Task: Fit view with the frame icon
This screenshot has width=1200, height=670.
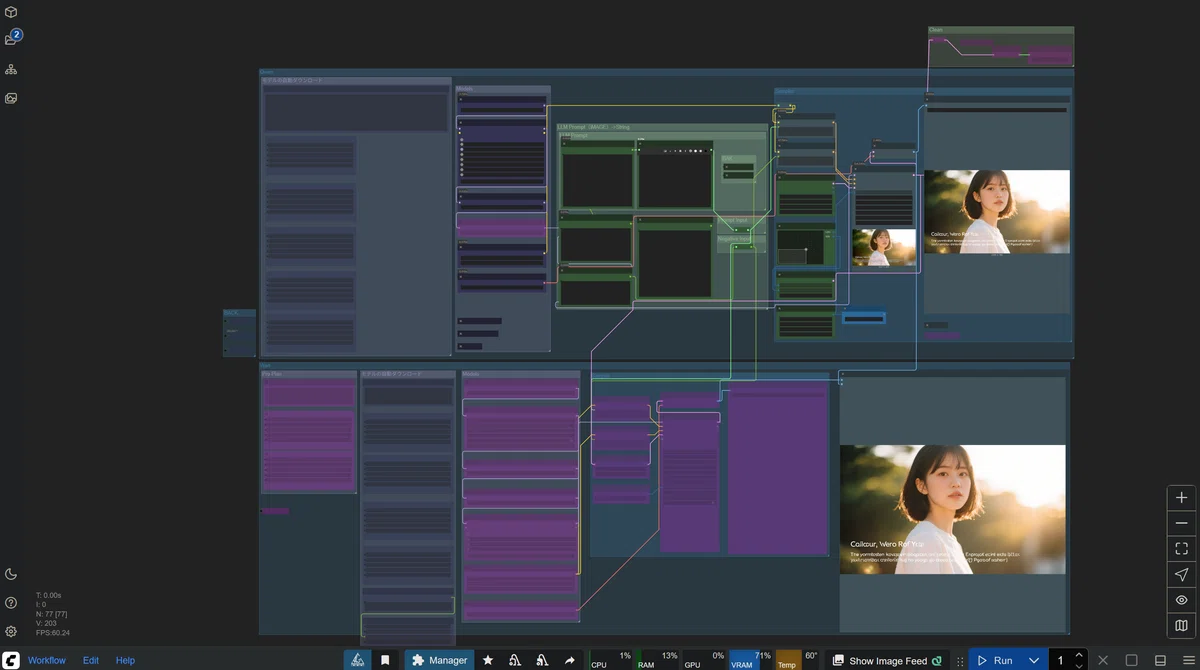Action: coord(1181,548)
